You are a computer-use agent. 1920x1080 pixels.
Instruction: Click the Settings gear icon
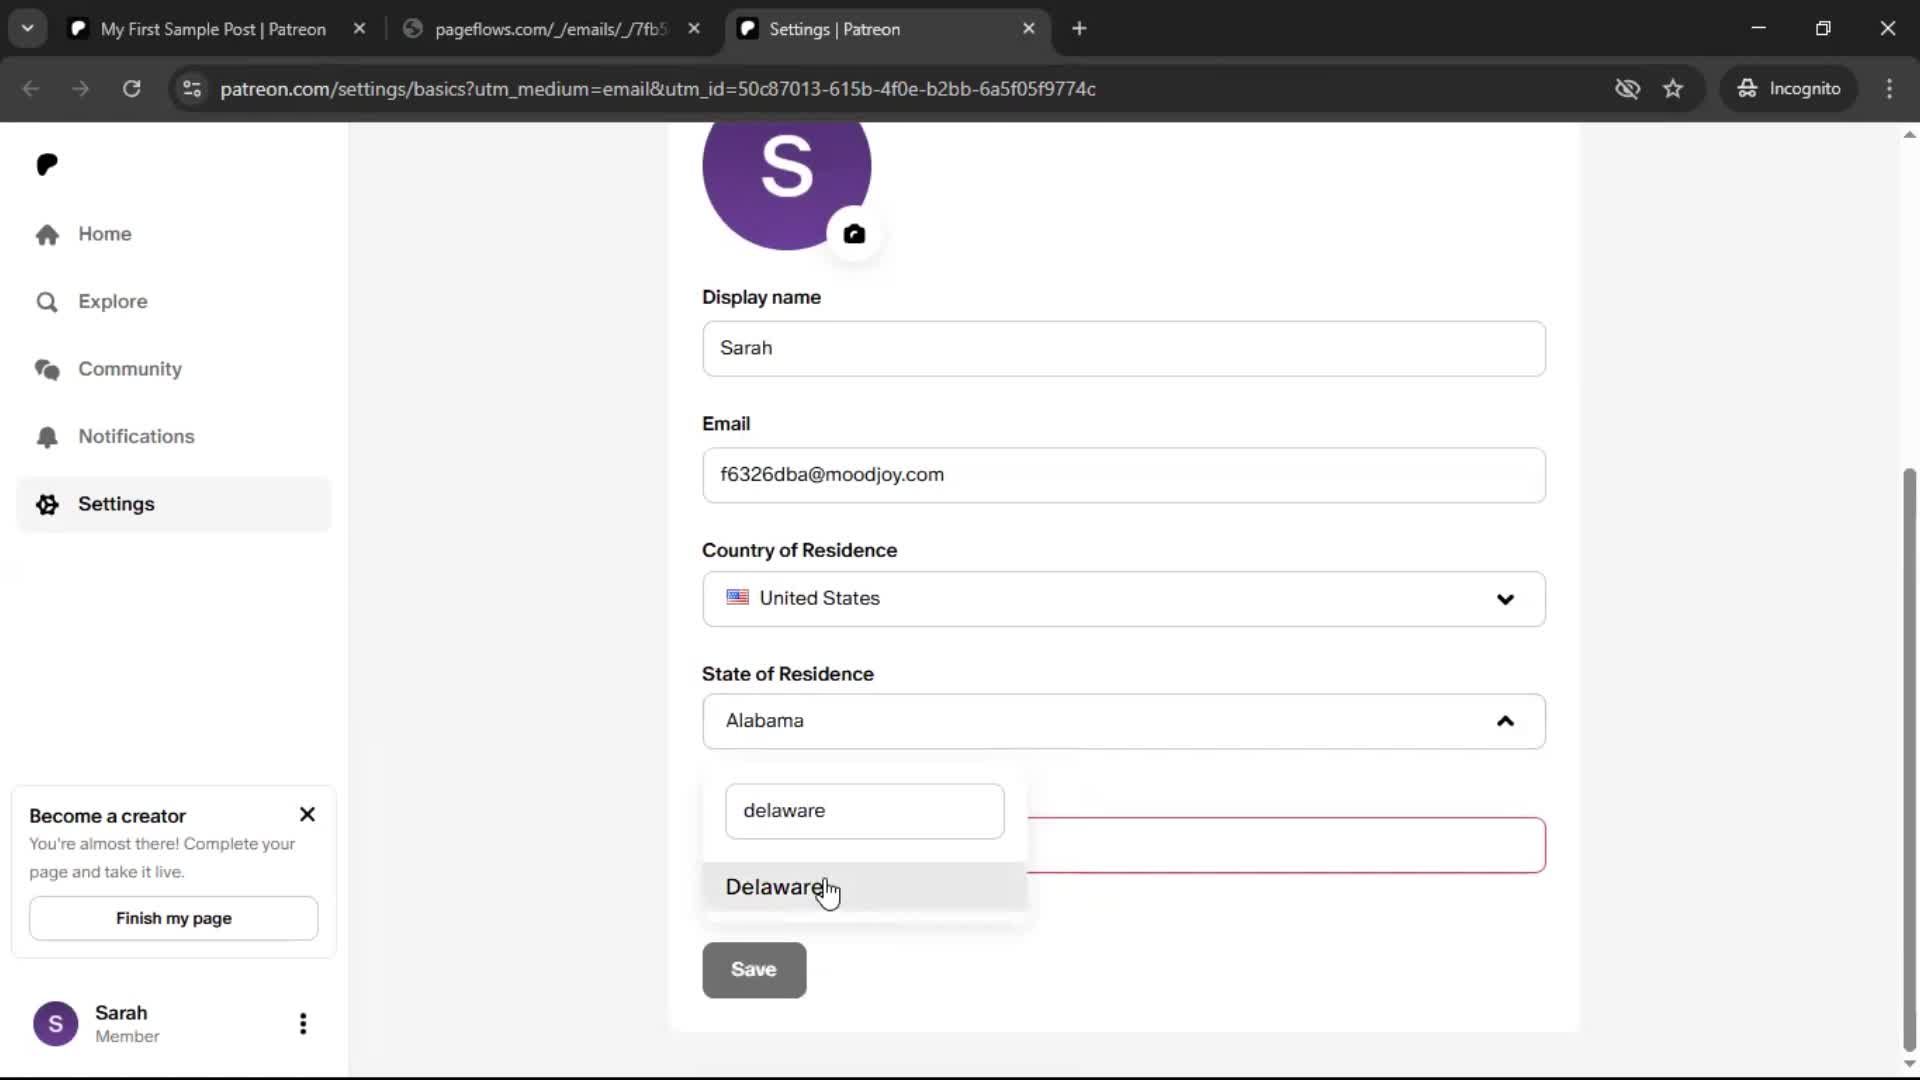coord(47,504)
